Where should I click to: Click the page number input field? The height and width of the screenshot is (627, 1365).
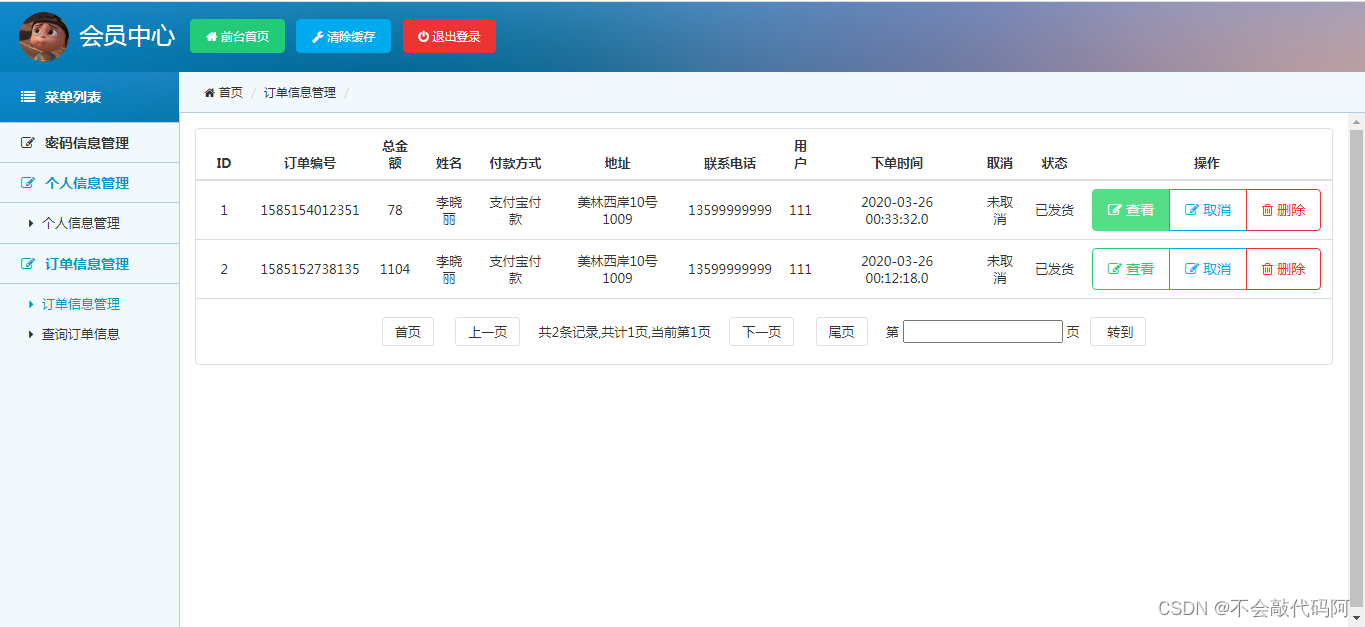pyautogui.click(x=982, y=331)
